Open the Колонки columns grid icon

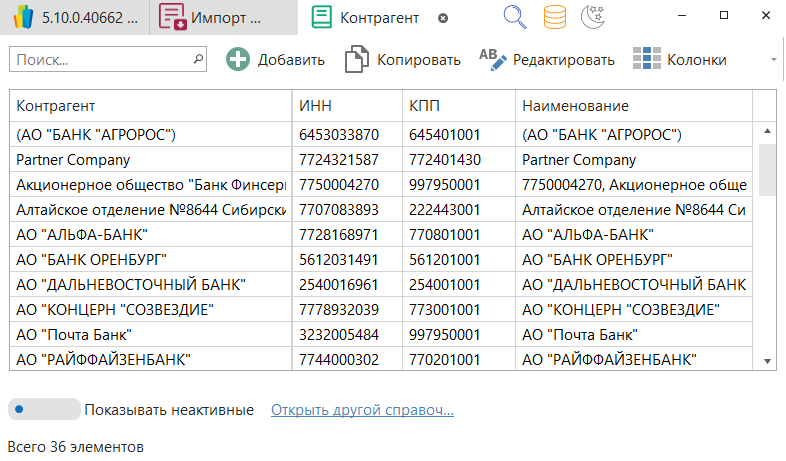647,59
